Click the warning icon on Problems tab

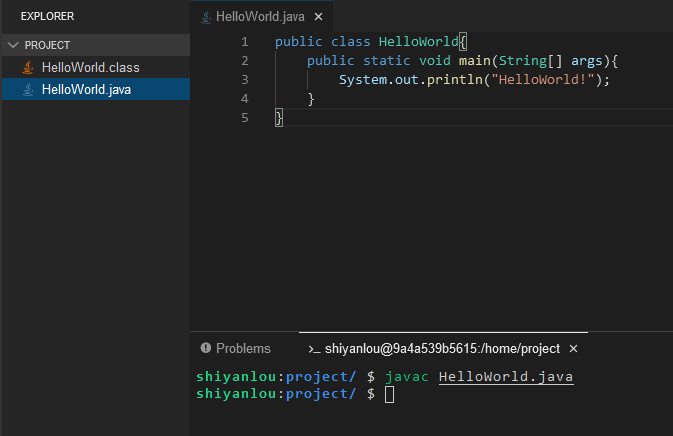point(206,348)
